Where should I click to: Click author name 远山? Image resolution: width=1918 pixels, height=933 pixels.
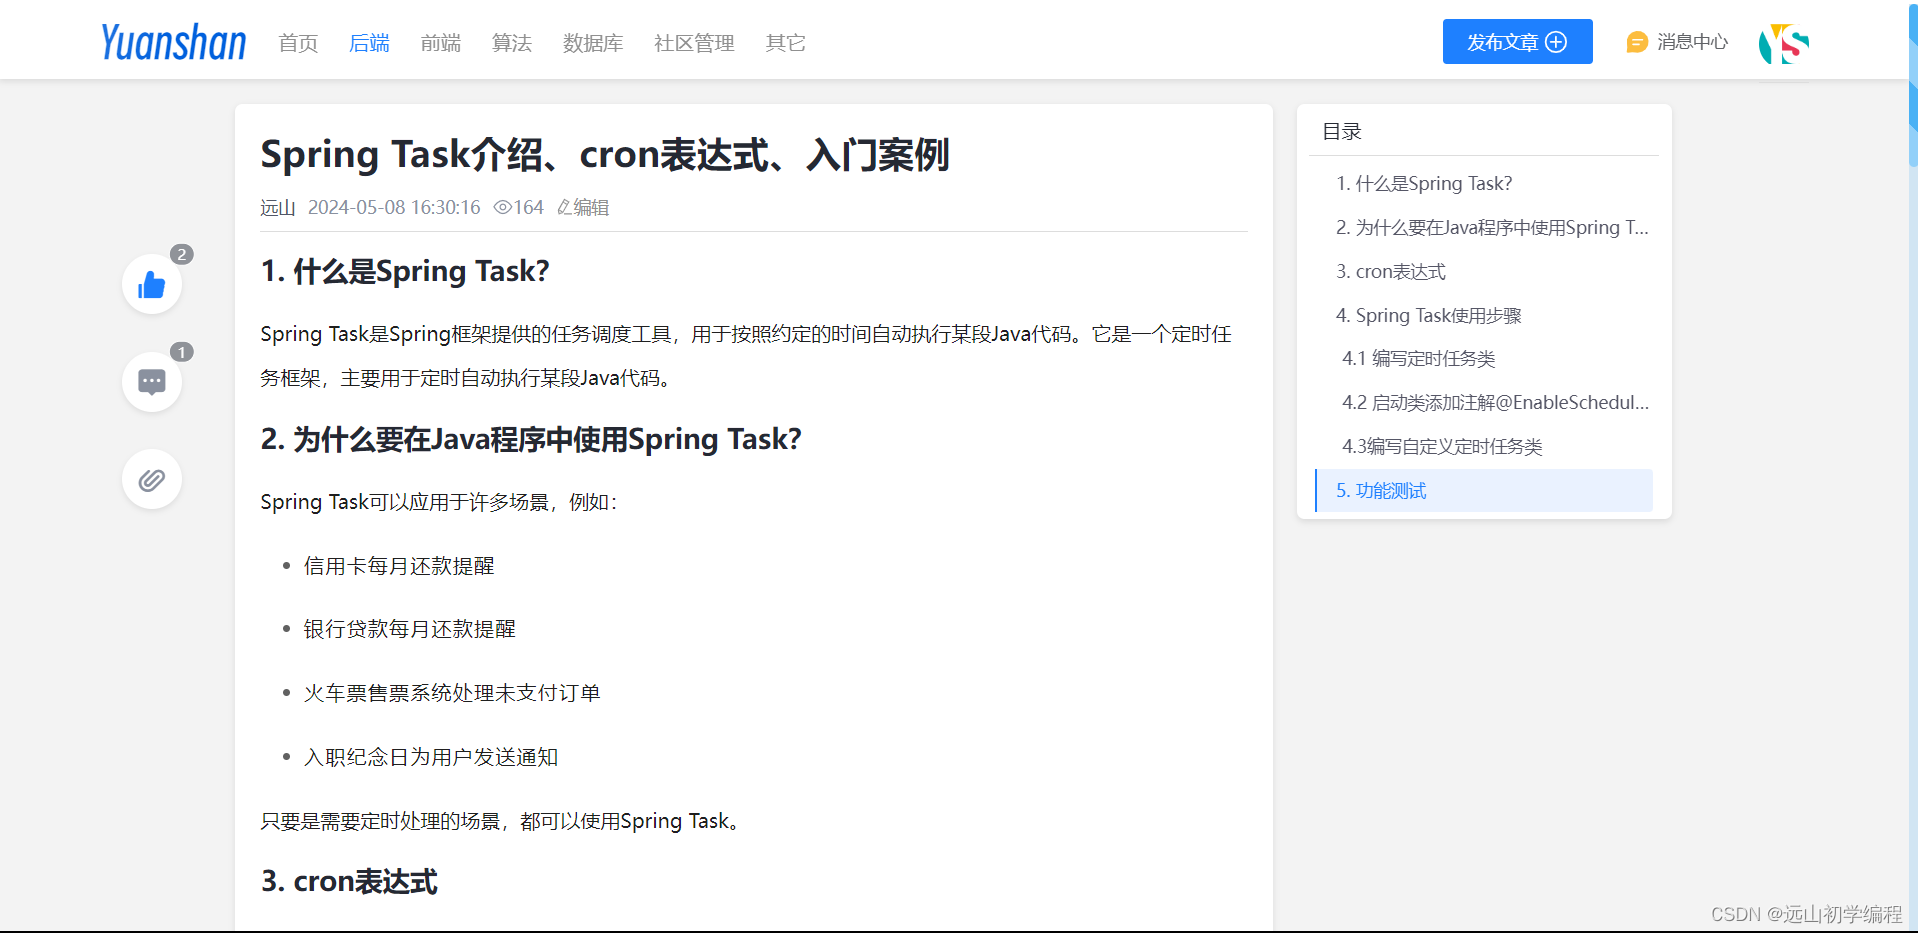pos(278,207)
